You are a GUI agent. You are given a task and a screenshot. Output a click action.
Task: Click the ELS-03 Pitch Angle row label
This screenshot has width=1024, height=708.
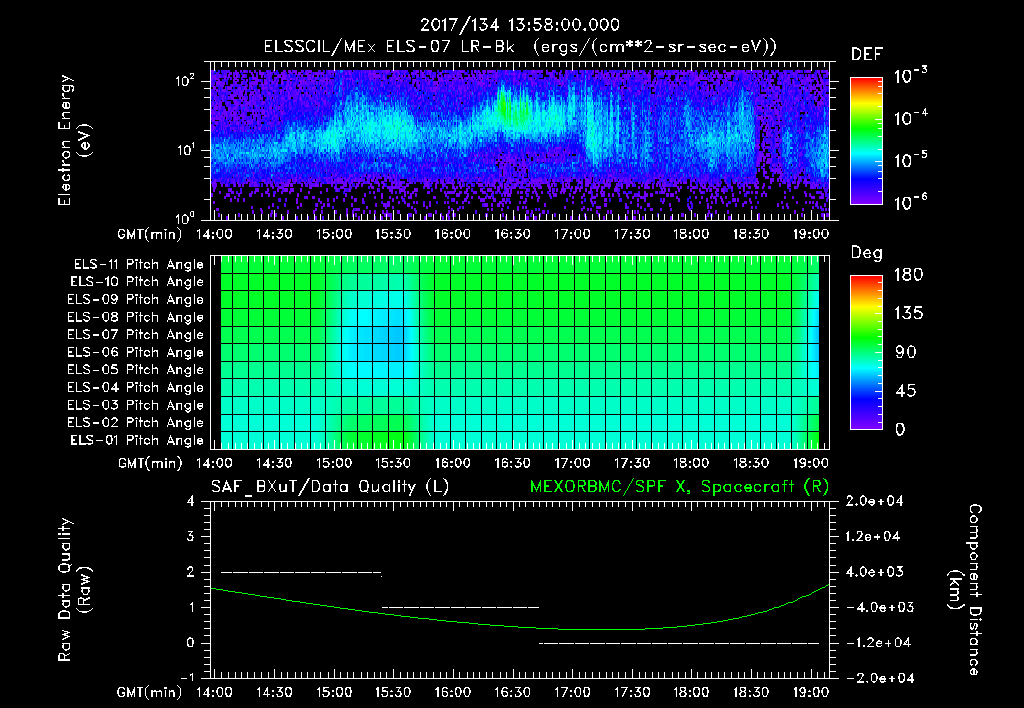coord(136,405)
